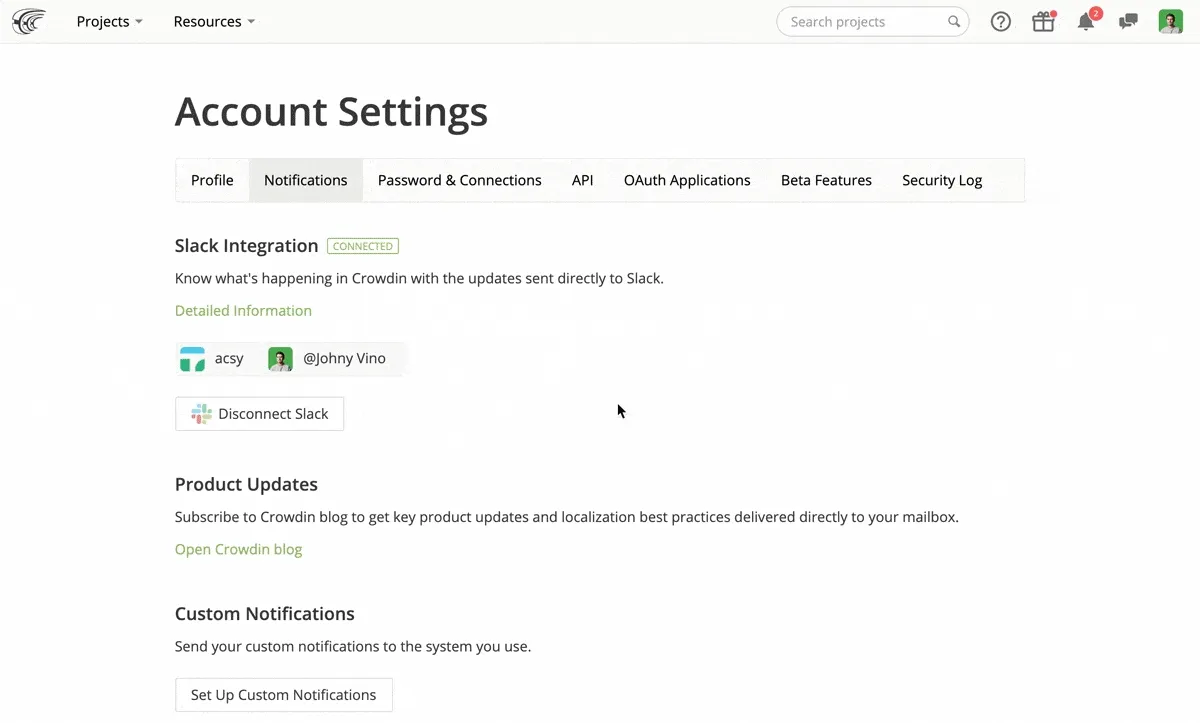Viewport: 1200px width, 723px height.
Task: Switch to the Profile tab
Action: tap(212, 180)
